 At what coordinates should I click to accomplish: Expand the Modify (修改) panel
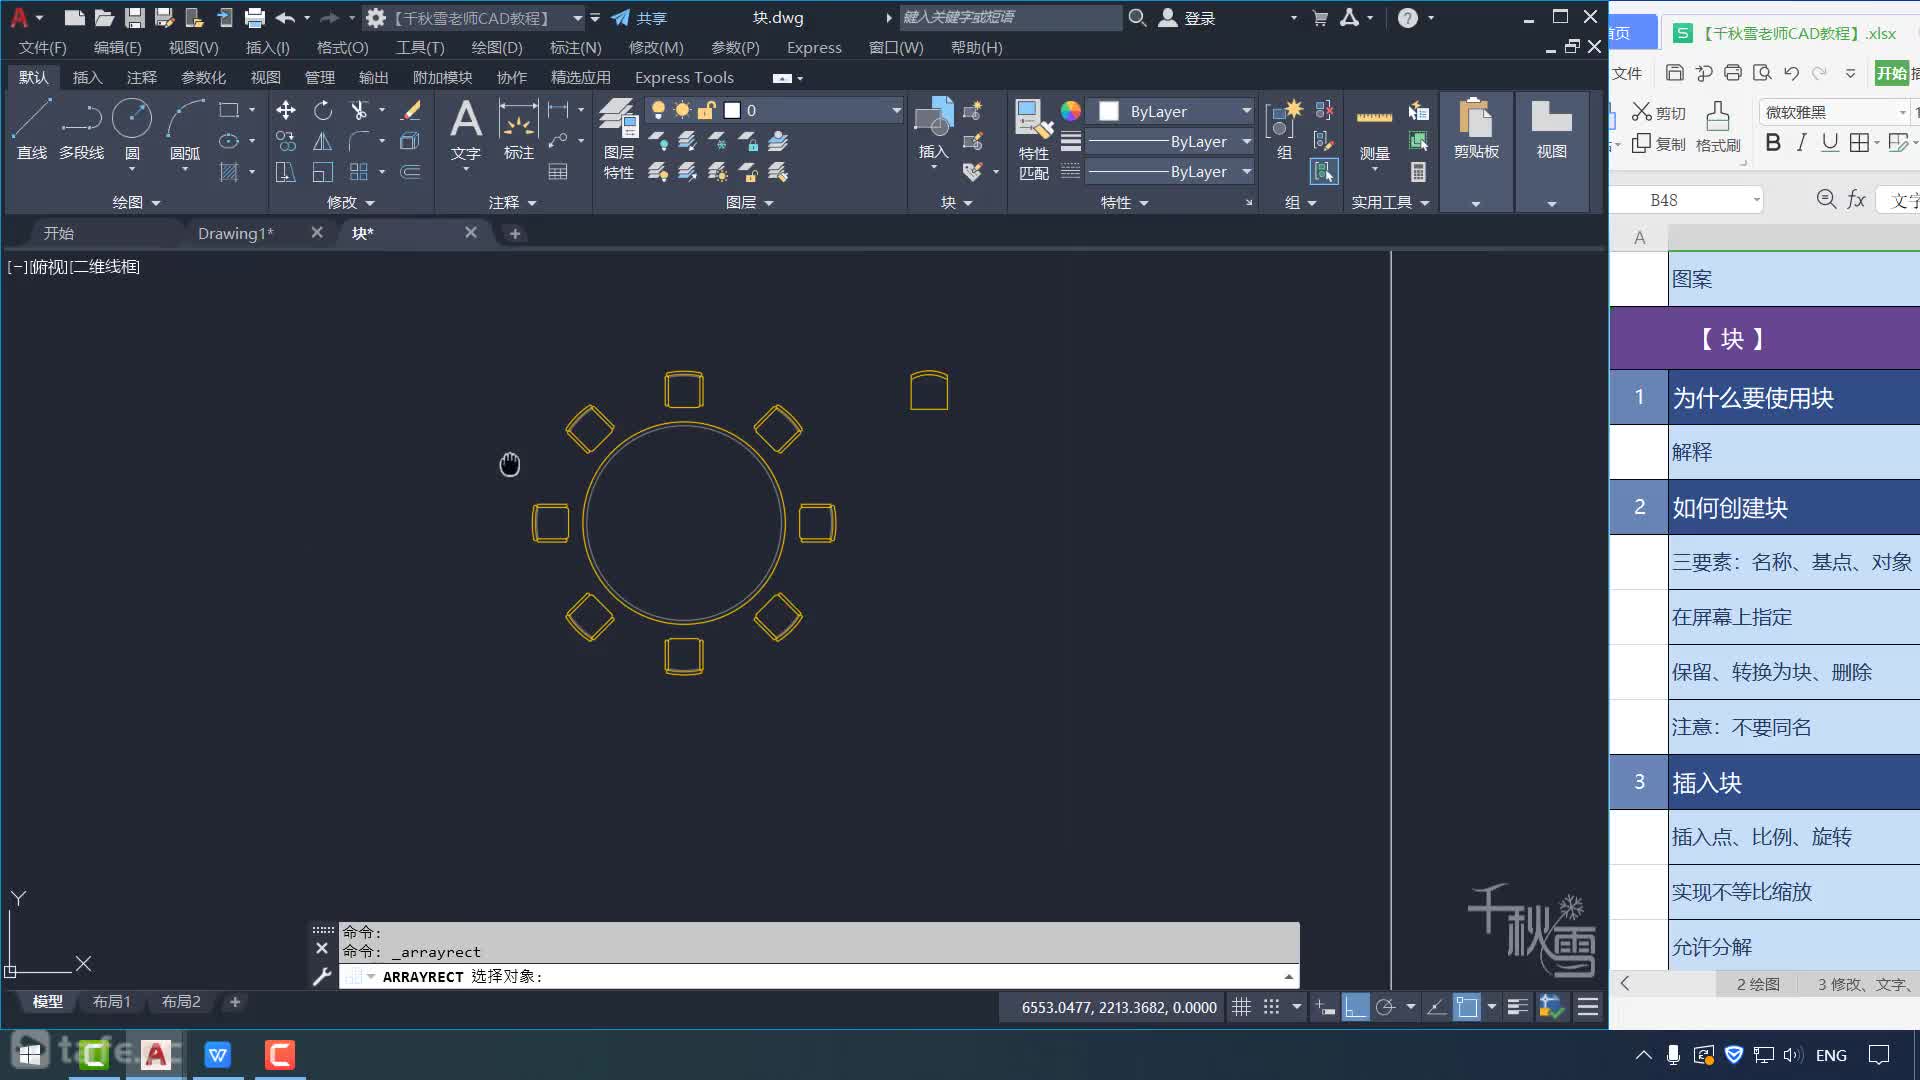click(351, 202)
